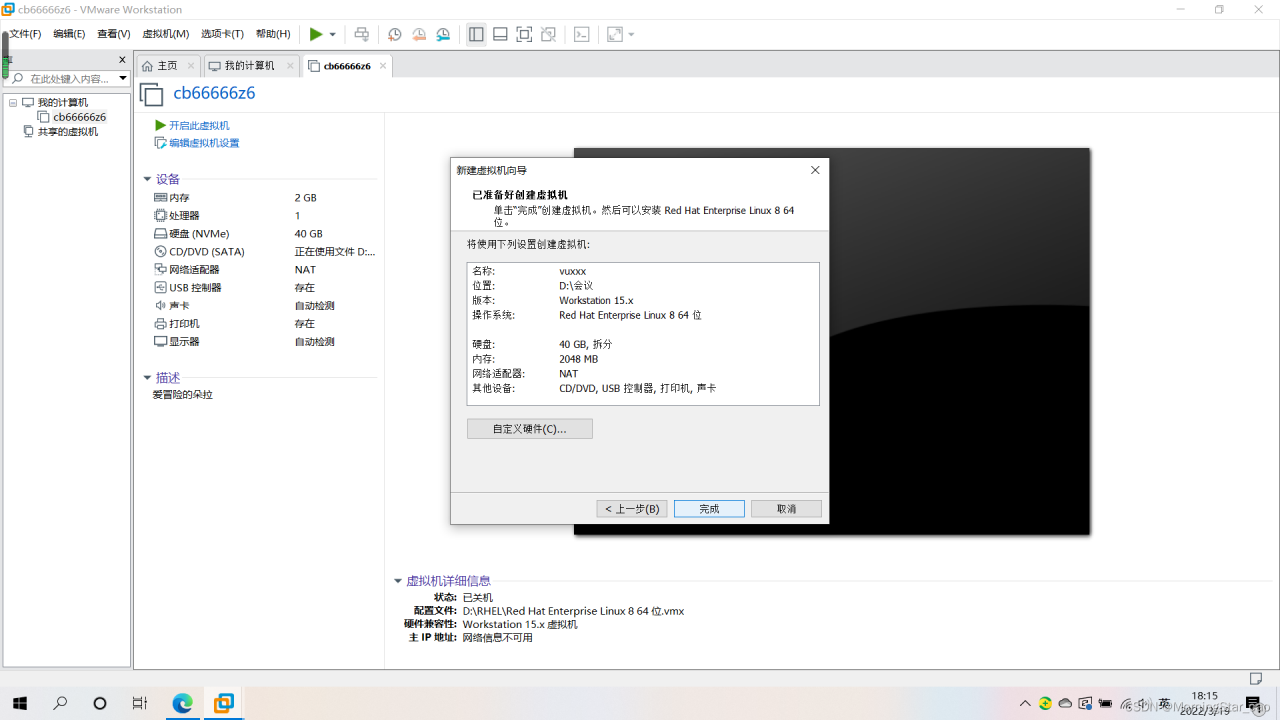Click the 自定义硬件(C)... button
This screenshot has width=1280, height=720.
[530, 429]
